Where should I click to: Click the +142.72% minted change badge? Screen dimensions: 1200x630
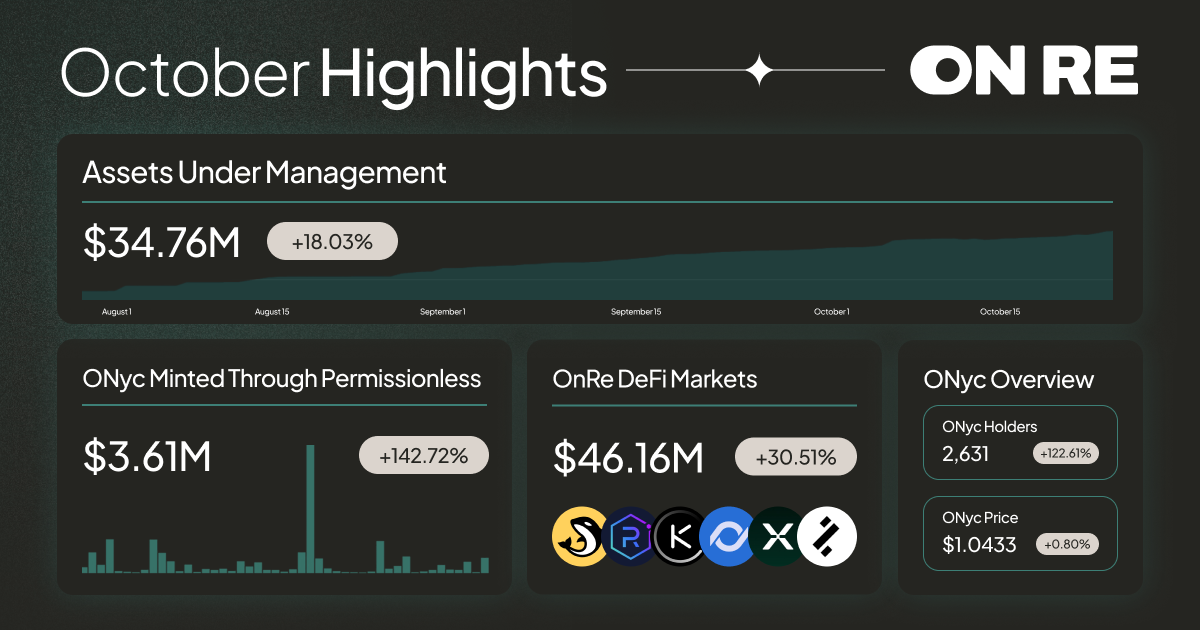[x=424, y=456]
